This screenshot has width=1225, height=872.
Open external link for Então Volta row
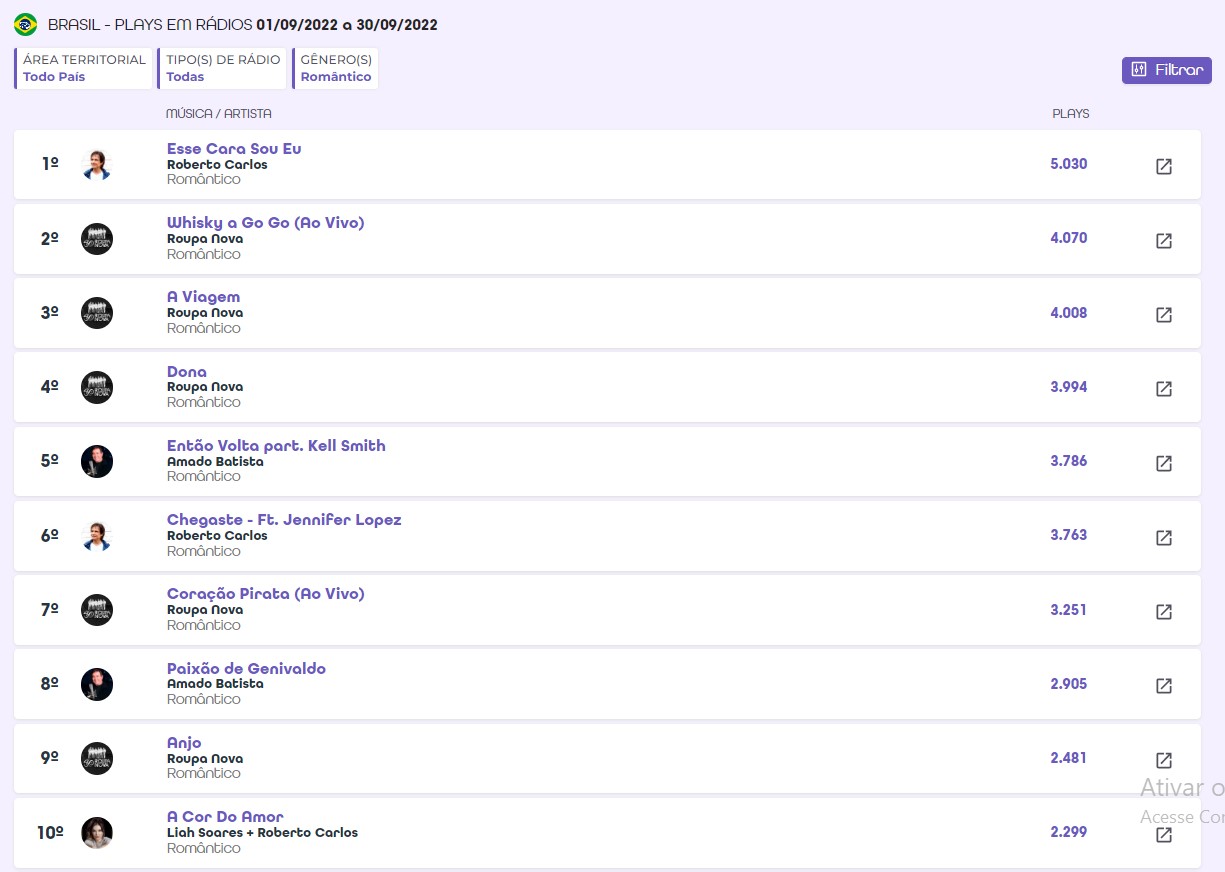point(1164,463)
